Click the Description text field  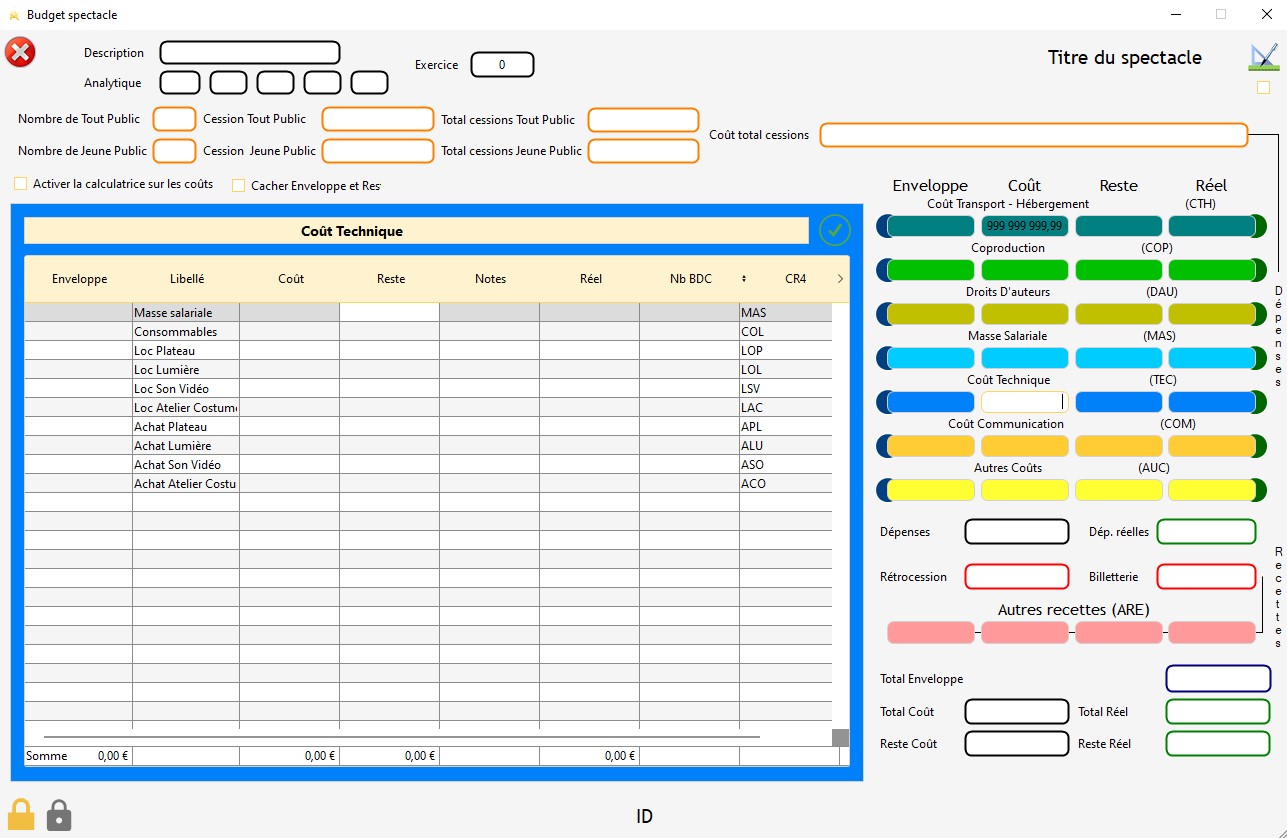(x=250, y=53)
